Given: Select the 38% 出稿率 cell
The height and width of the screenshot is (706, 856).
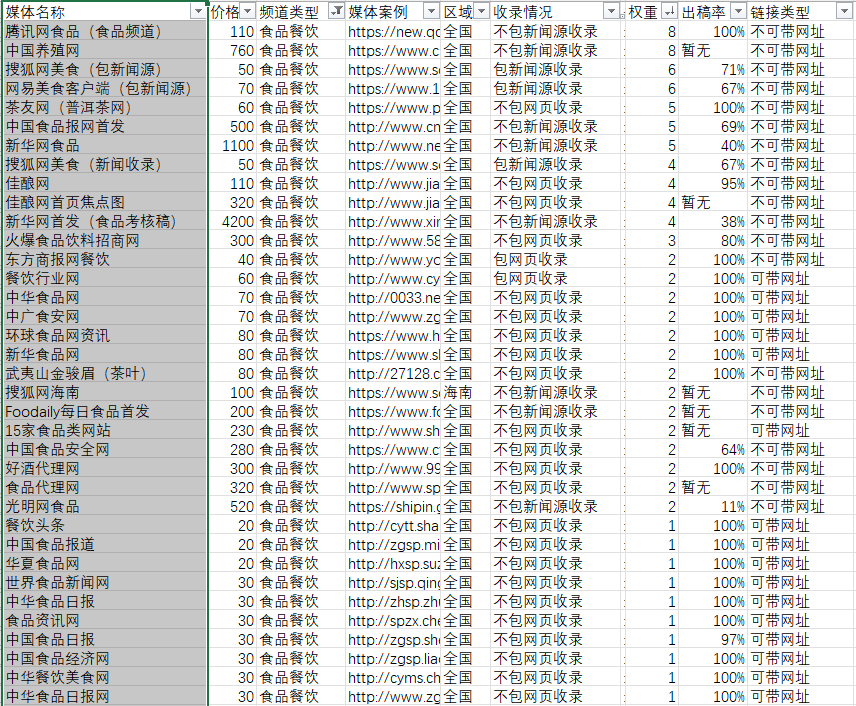Looking at the screenshot, I should point(713,222).
